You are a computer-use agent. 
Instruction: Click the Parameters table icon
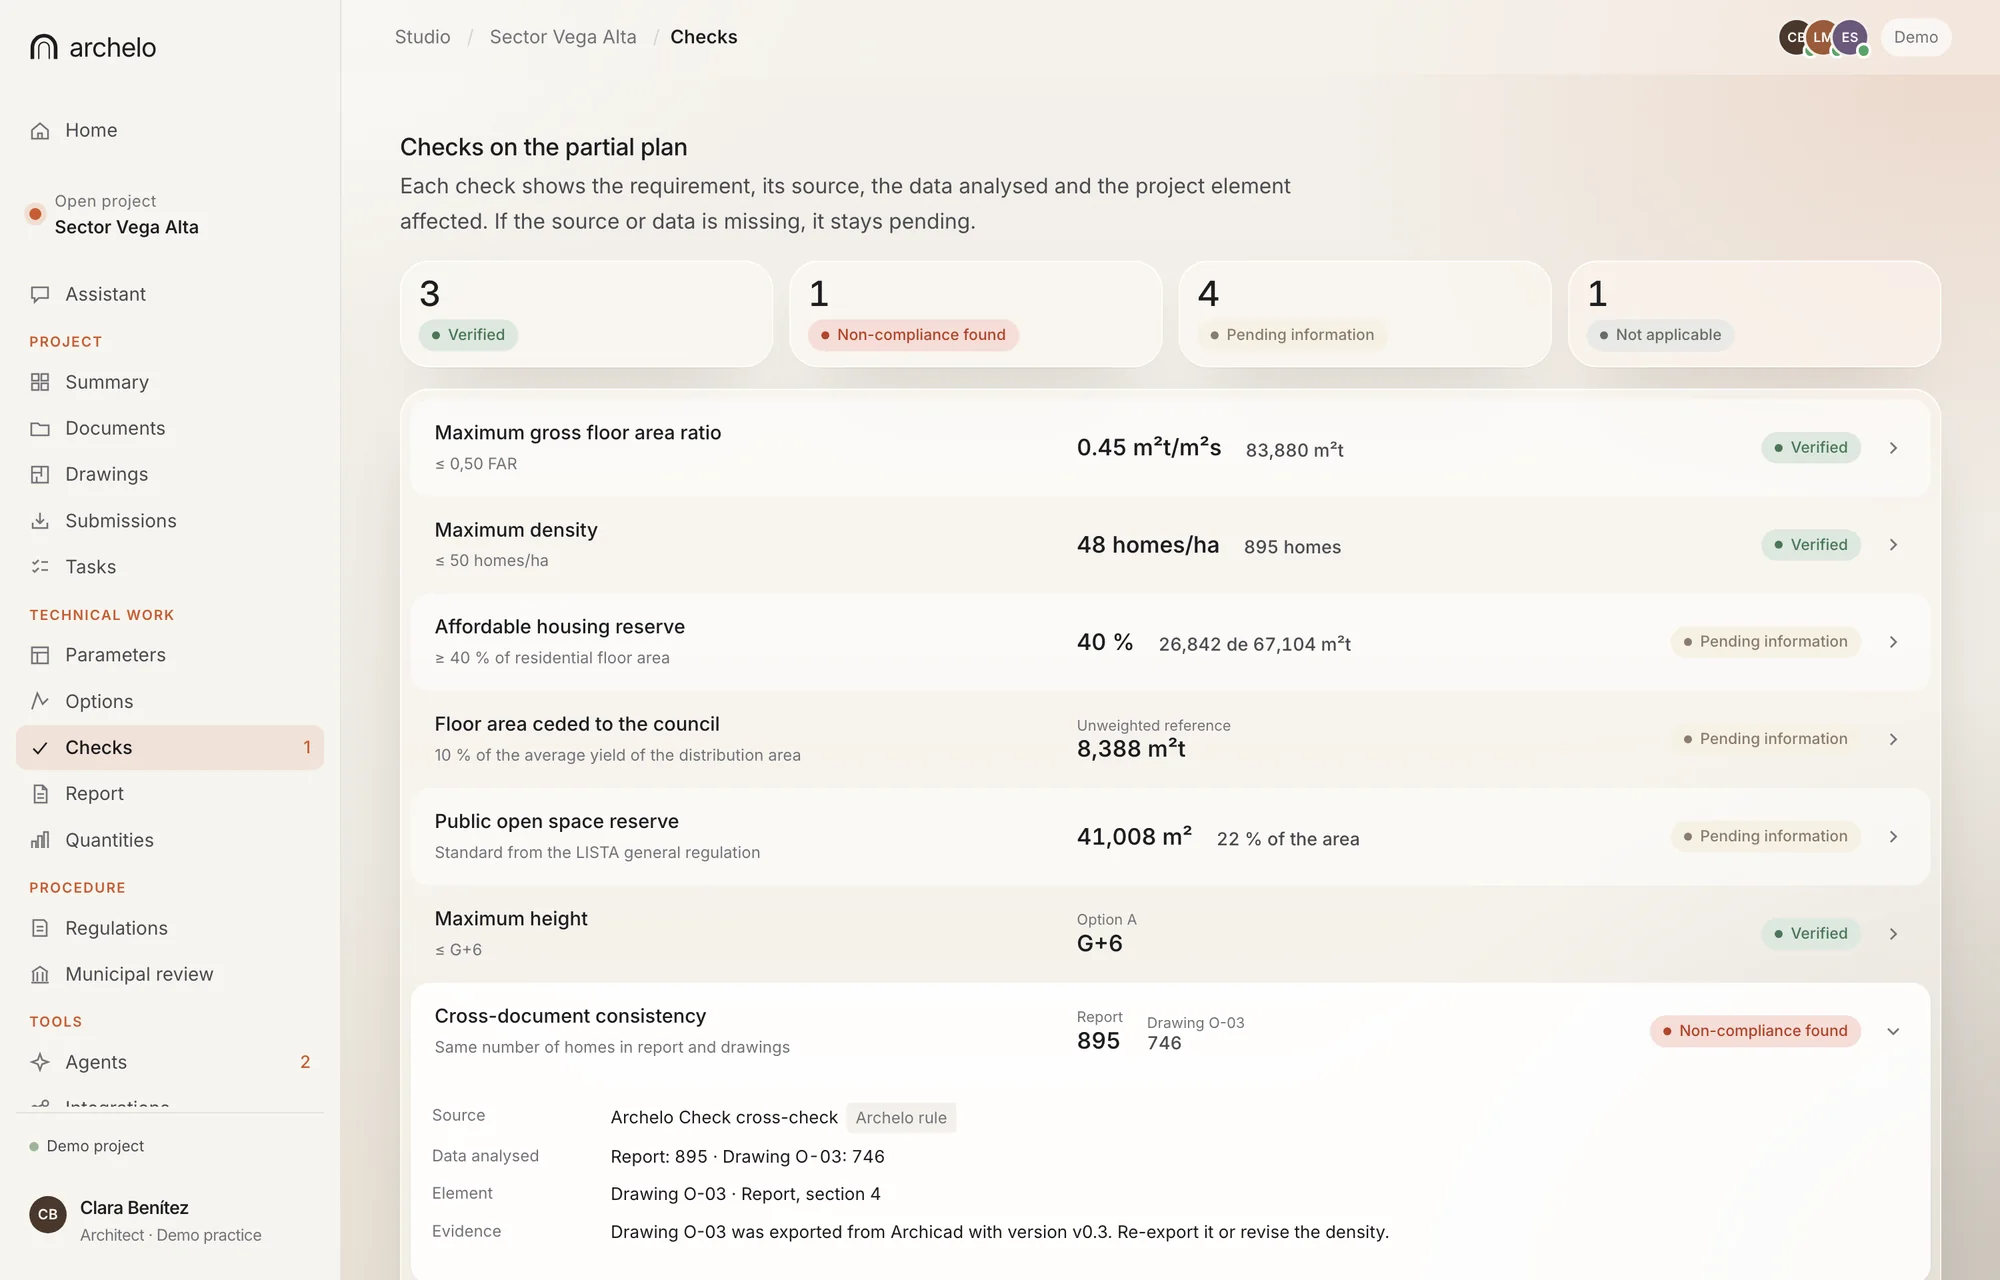coord(40,655)
